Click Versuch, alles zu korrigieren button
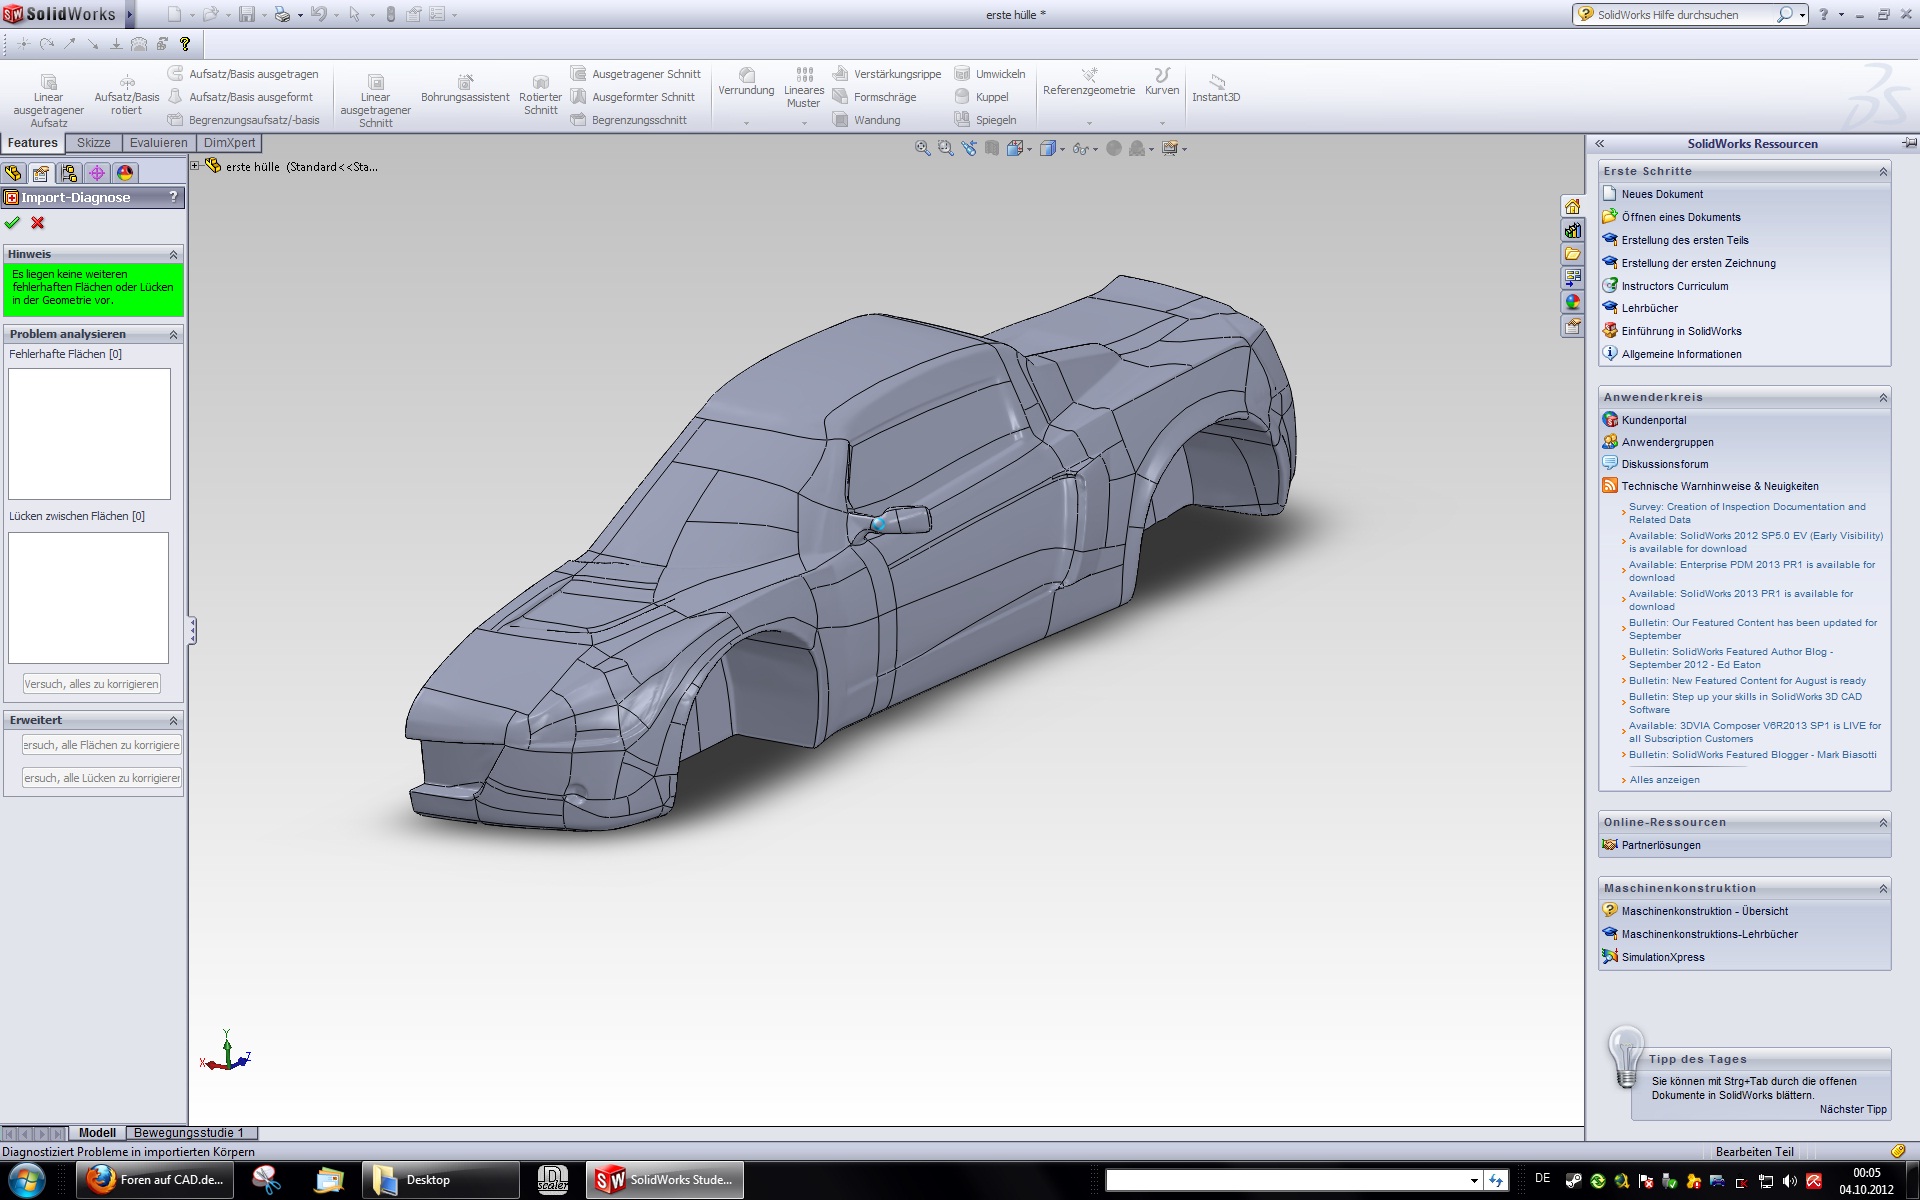Image resolution: width=1920 pixels, height=1200 pixels. pyautogui.click(x=92, y=684)
